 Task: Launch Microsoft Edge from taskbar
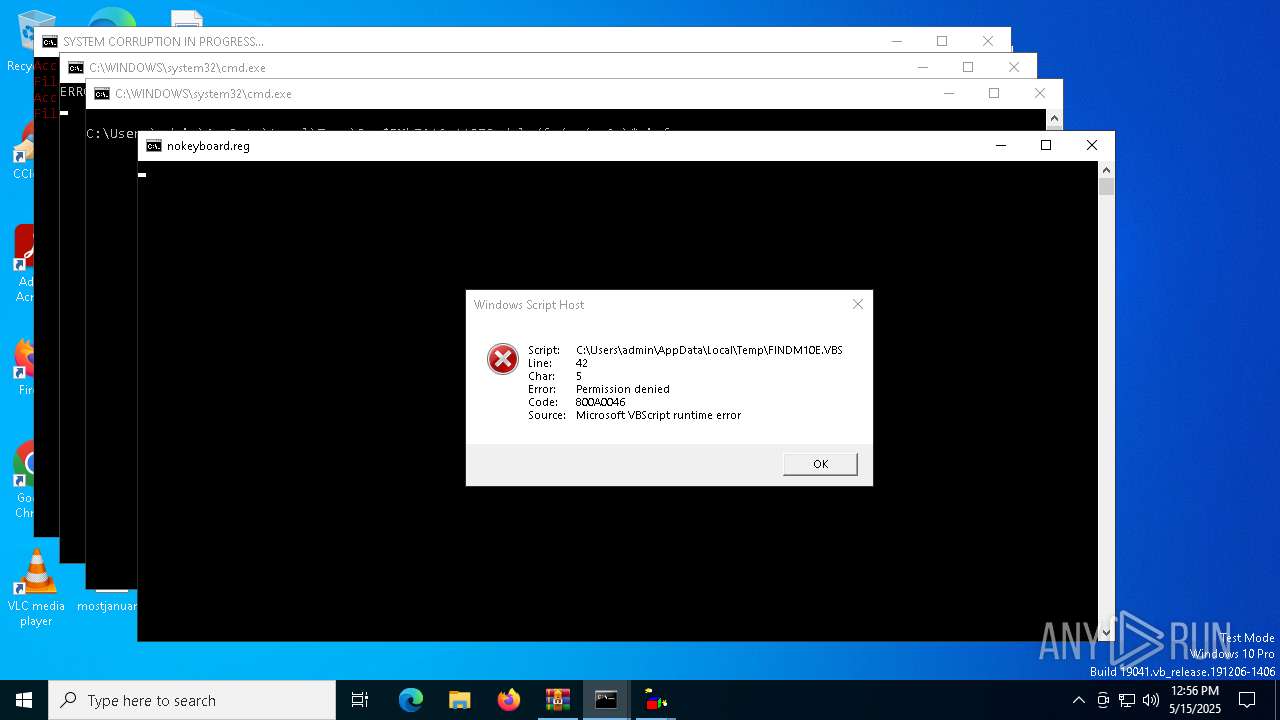tap(411, 700)
